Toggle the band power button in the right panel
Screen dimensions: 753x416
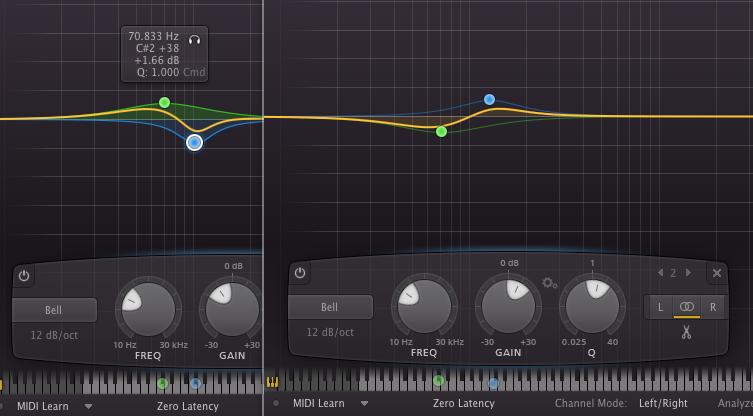pos(300,273)
